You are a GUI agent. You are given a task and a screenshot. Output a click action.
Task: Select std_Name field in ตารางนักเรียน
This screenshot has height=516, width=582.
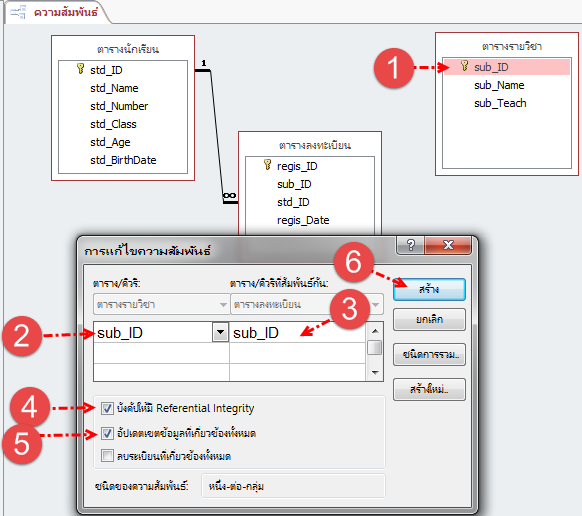pos(114,88)
